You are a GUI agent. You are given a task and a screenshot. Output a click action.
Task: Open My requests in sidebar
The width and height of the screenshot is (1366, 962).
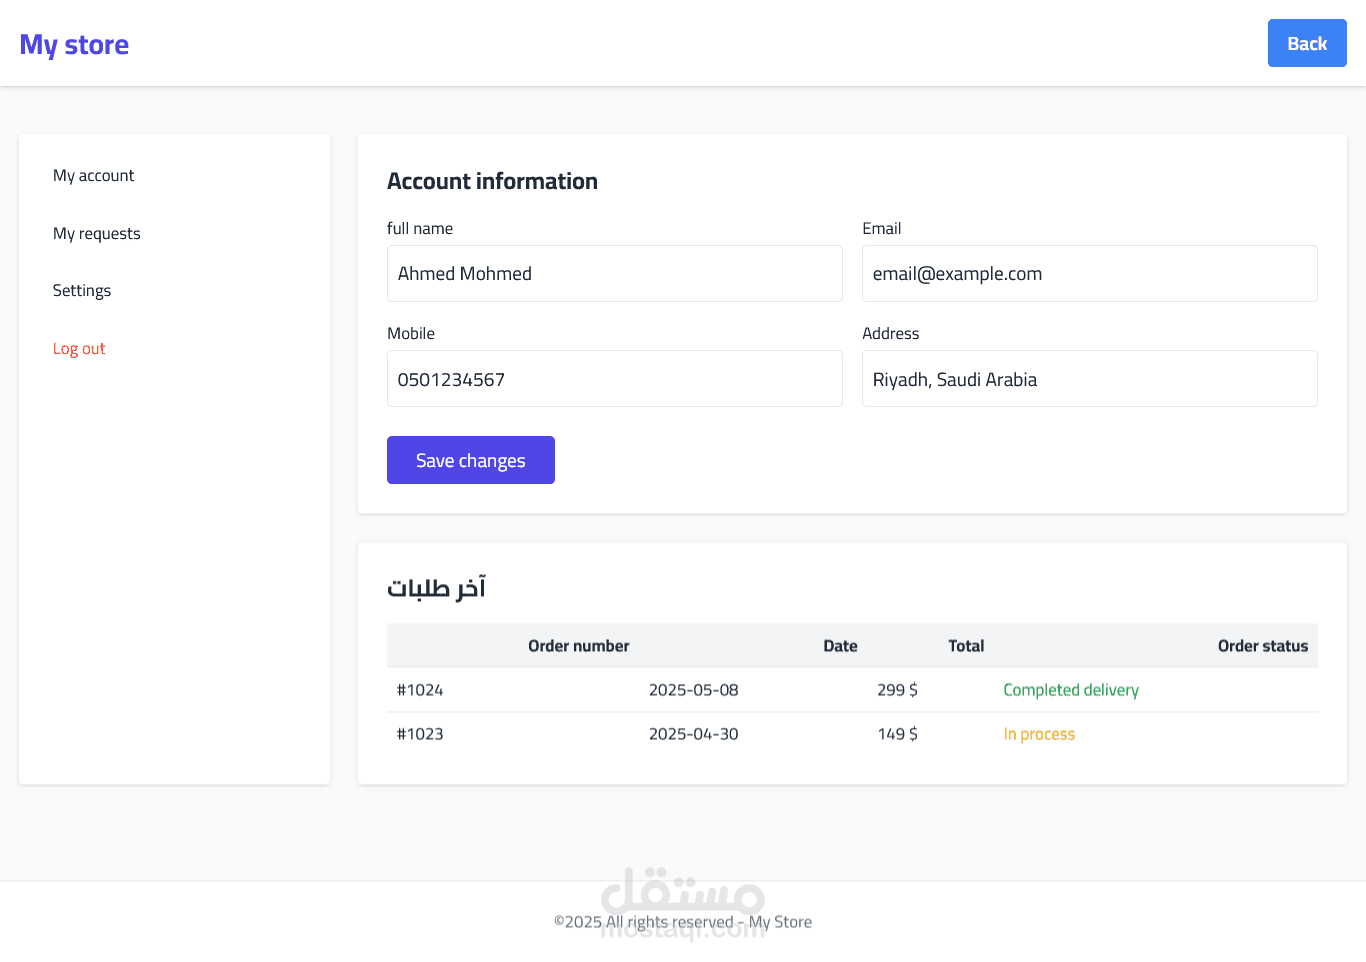(96, 233)
